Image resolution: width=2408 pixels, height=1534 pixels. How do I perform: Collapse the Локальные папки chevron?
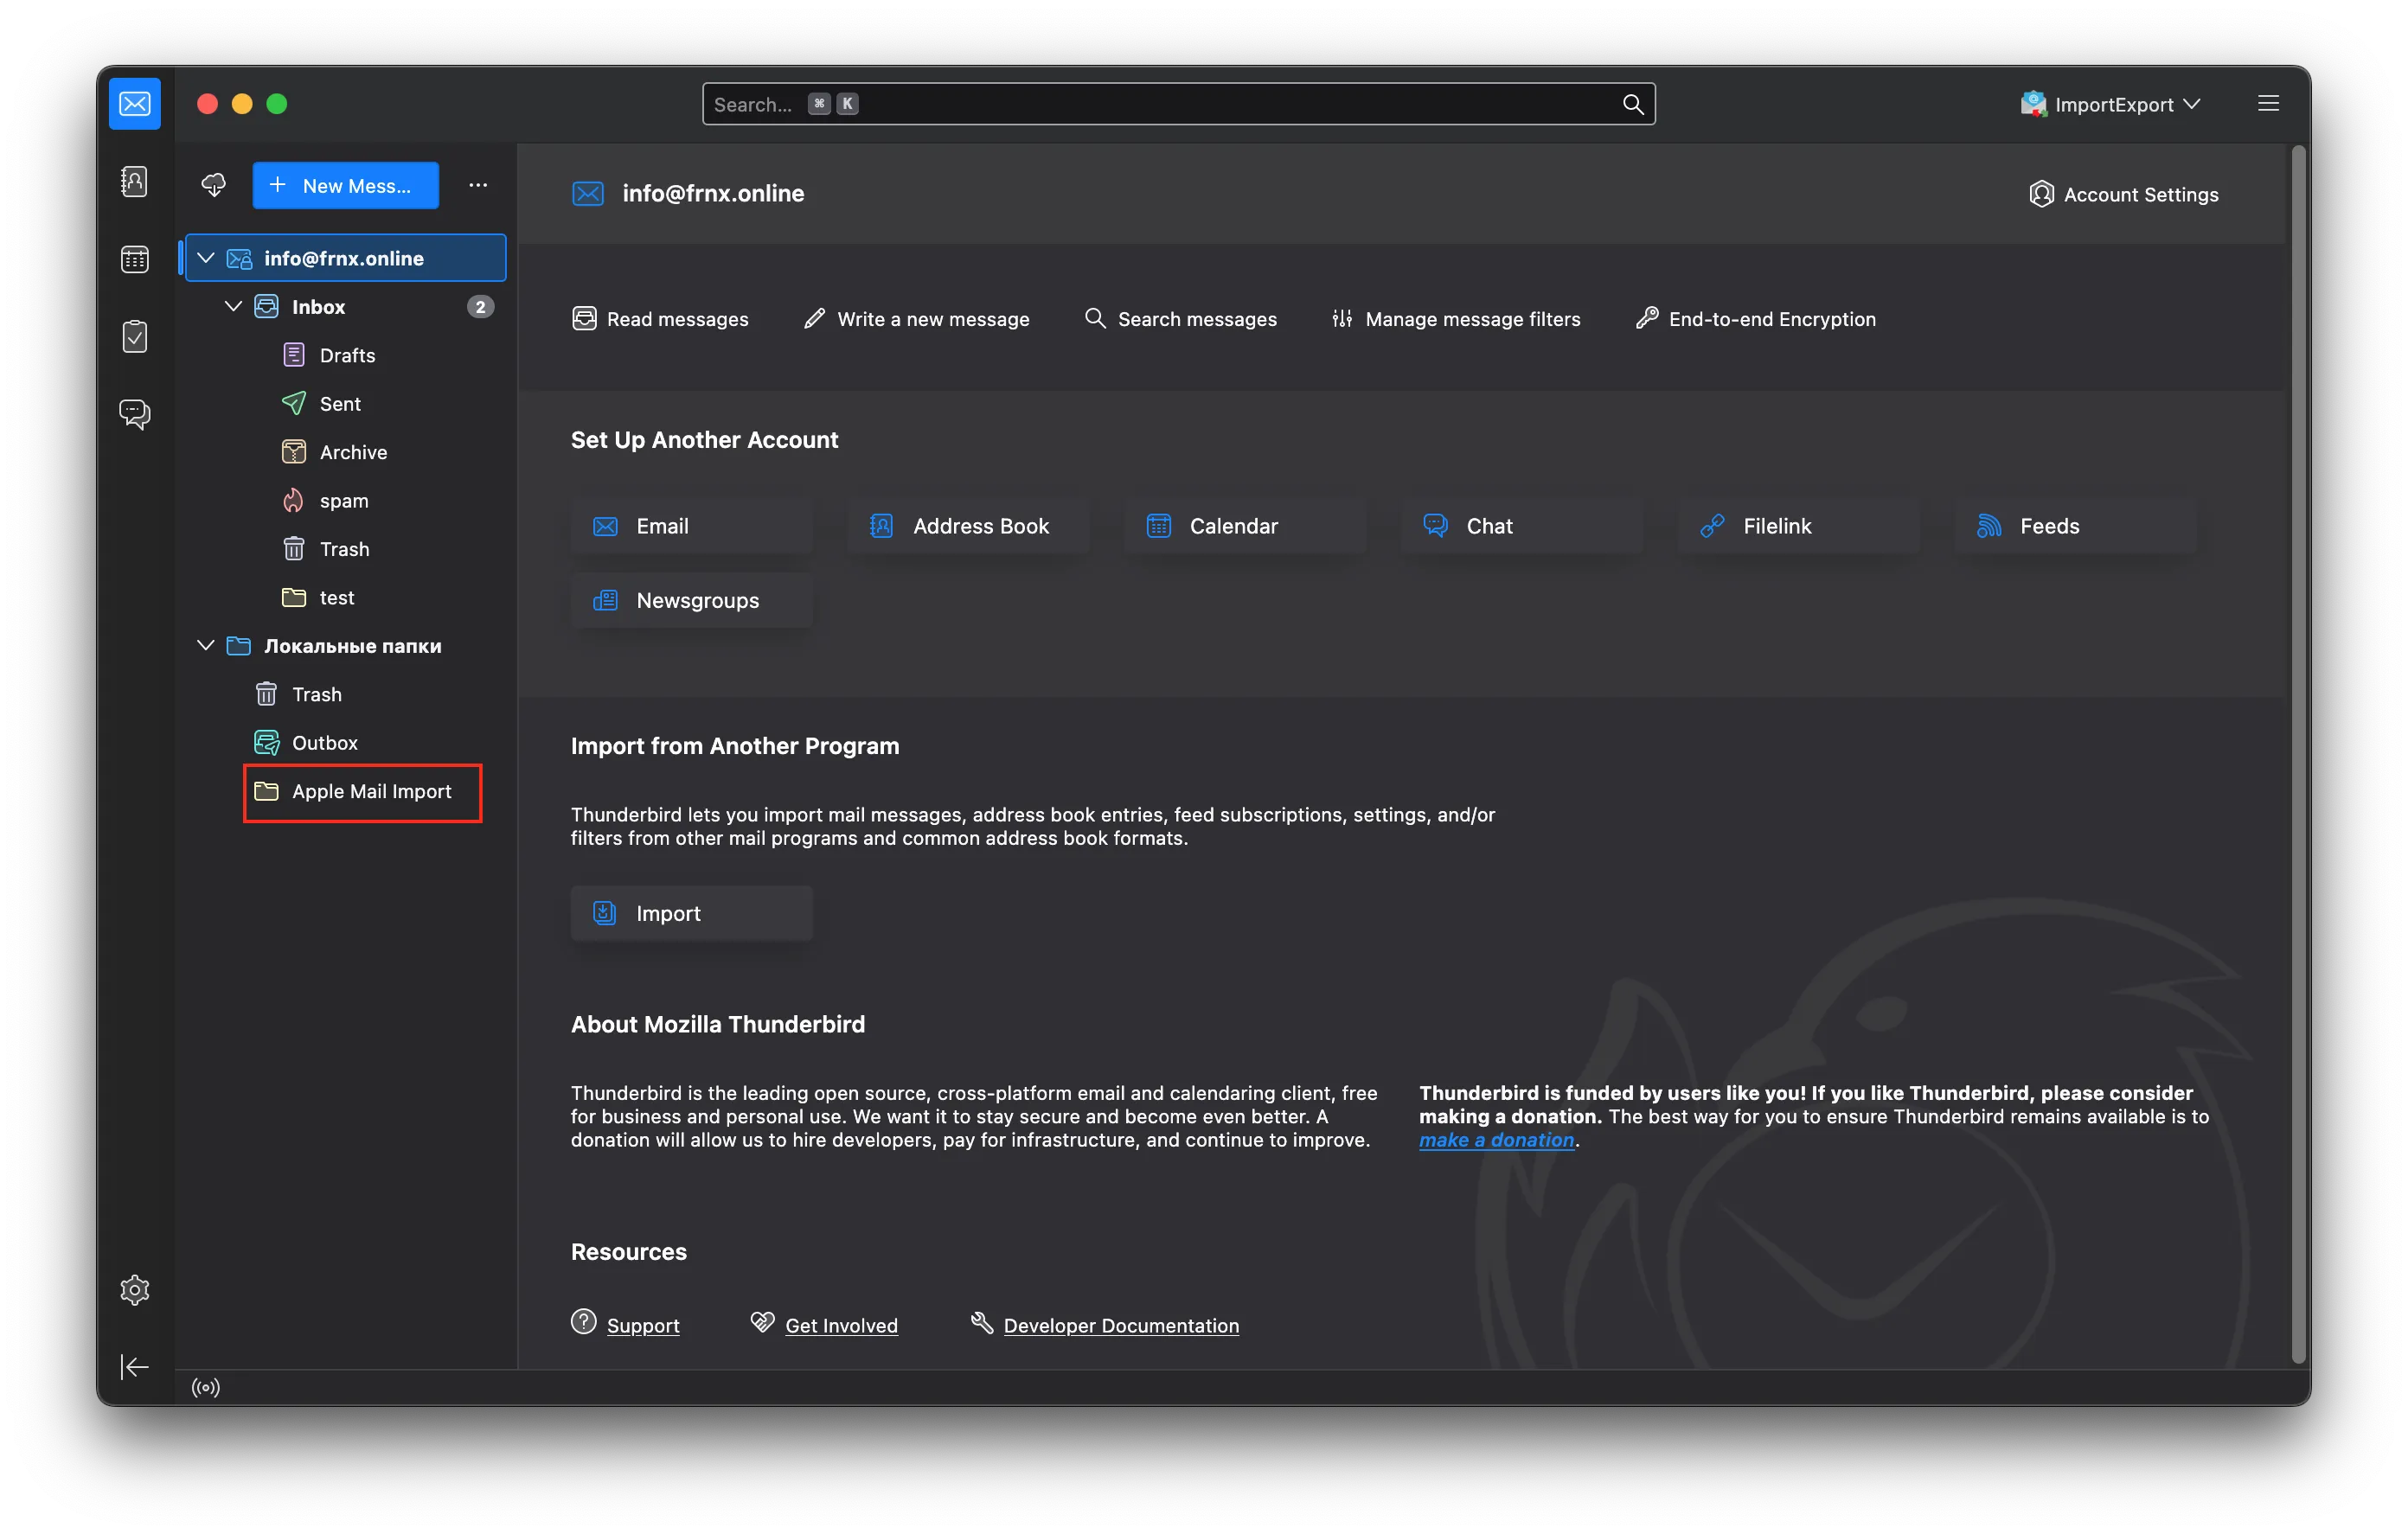click(x=206, y=645)
